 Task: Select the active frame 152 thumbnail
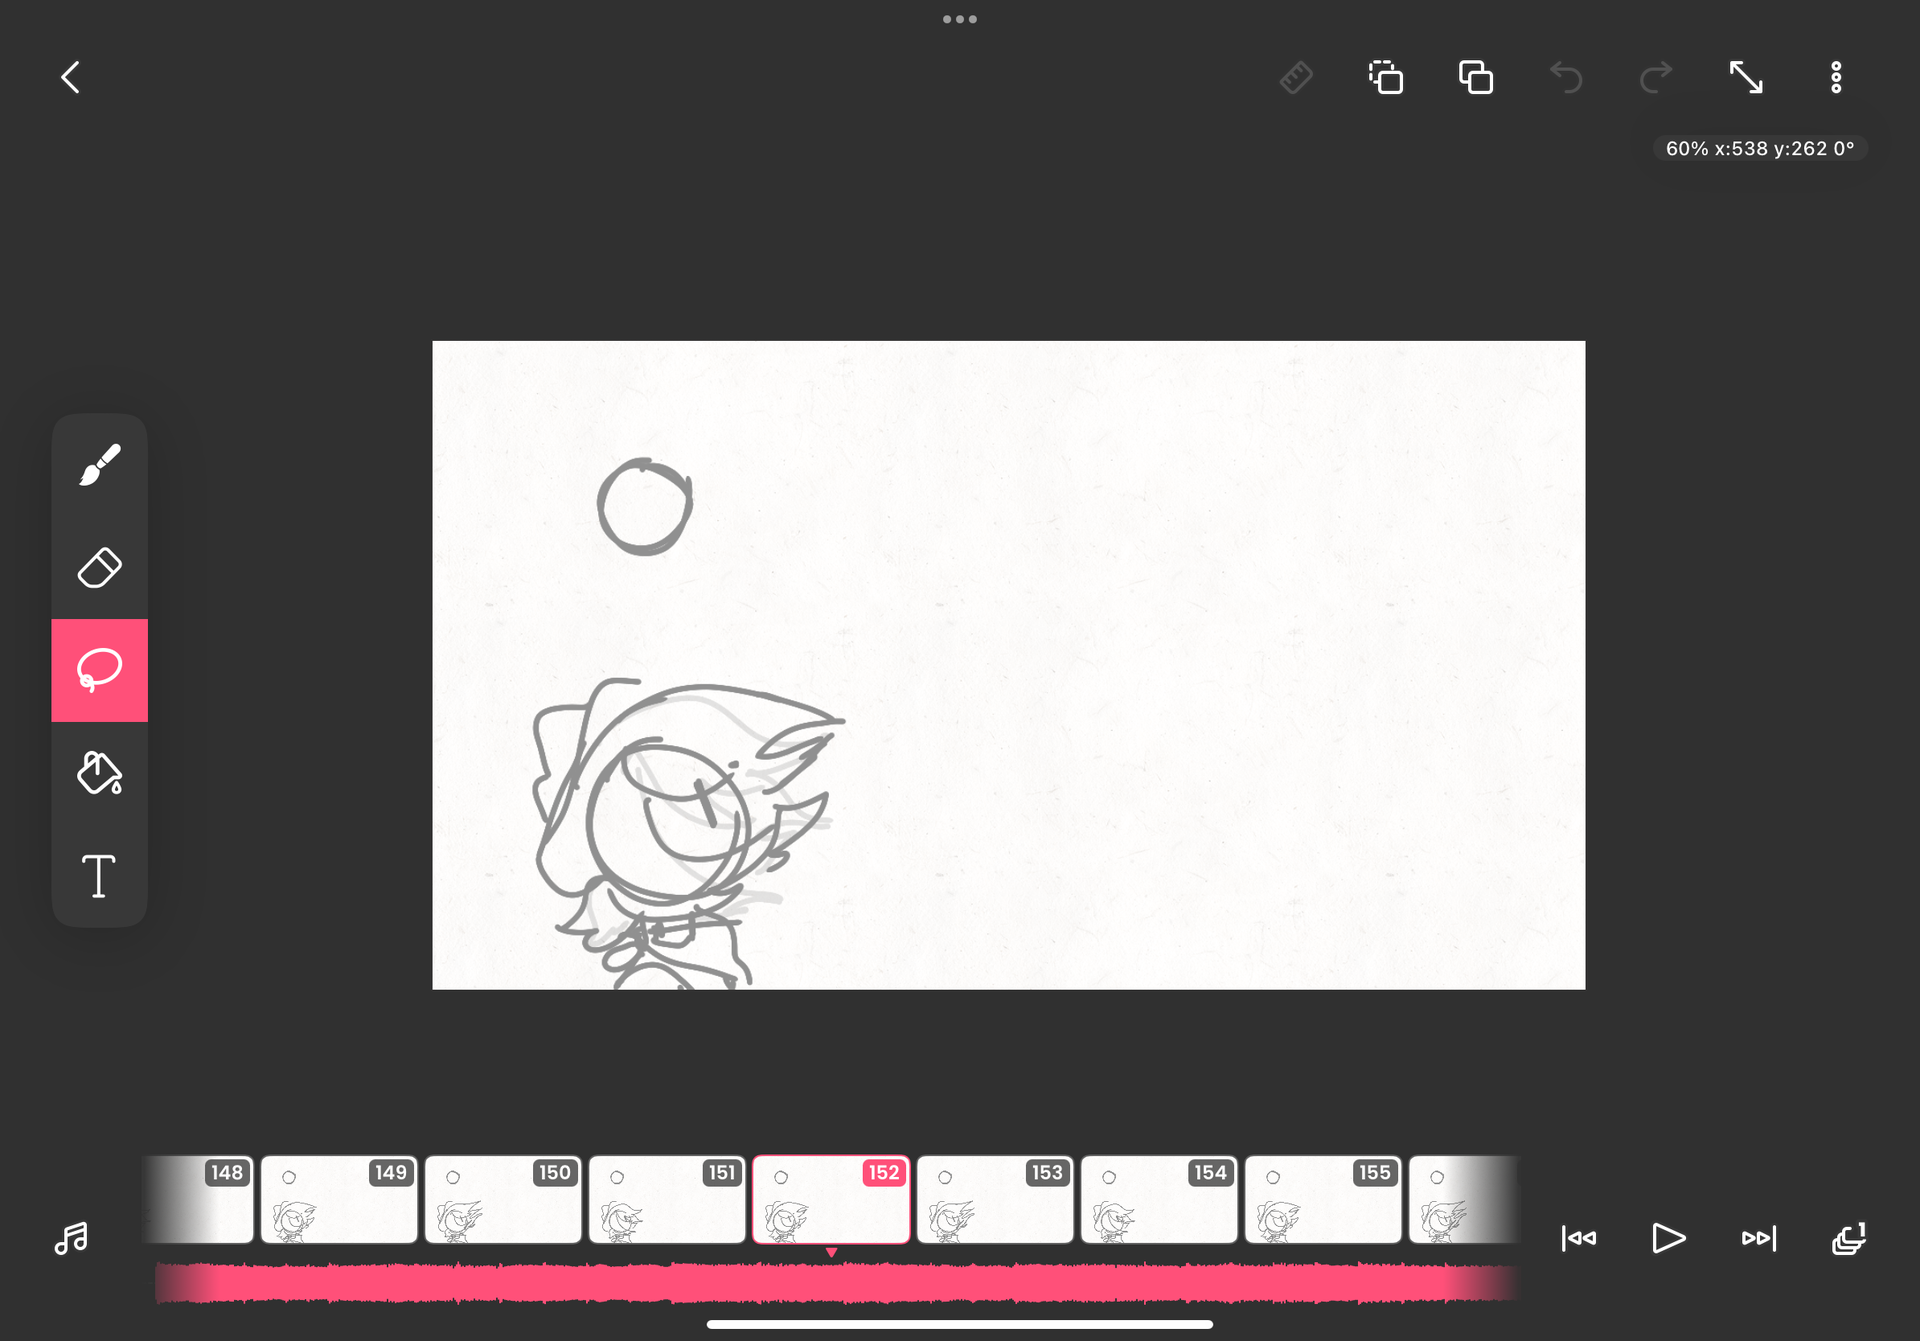831,1200
